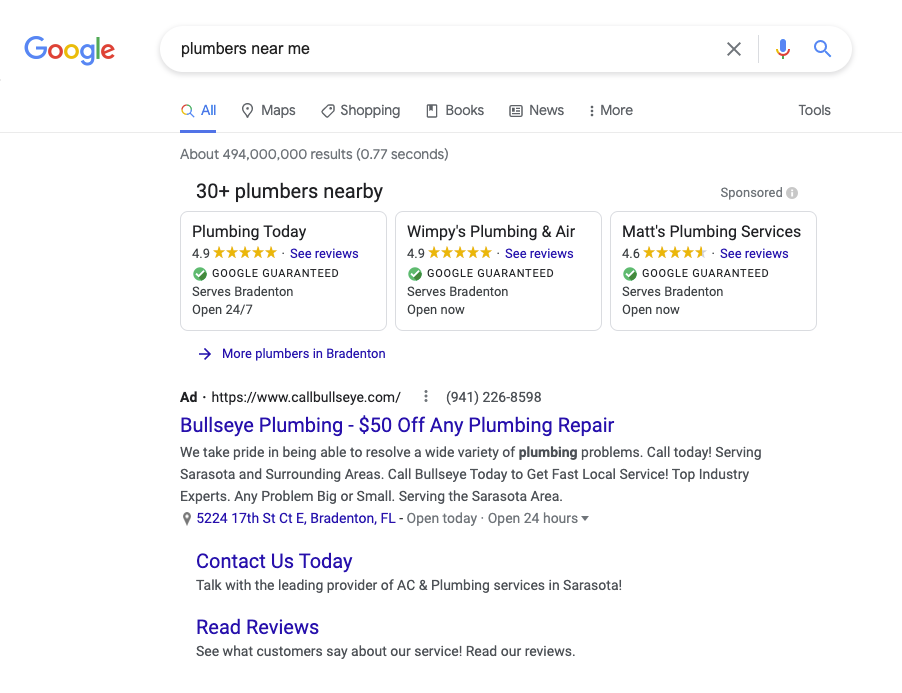Click the callbullseye.com ad URL

click(x=306, y=397)
